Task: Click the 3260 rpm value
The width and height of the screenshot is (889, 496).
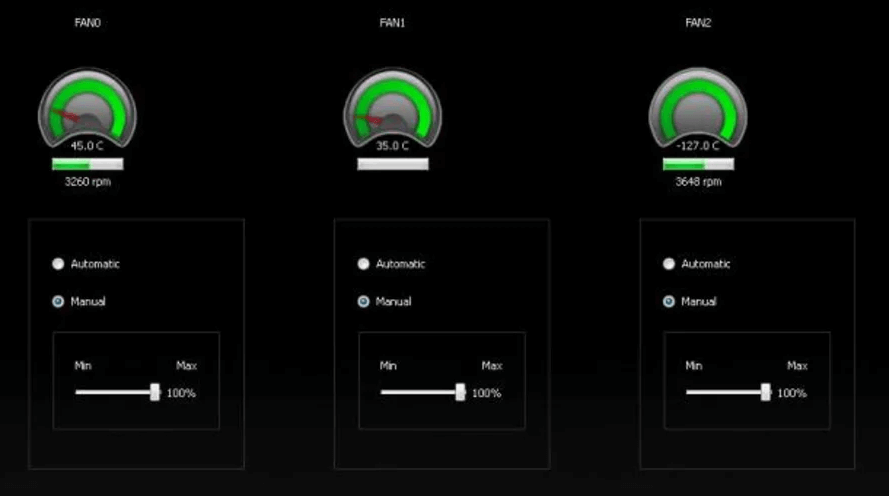Action: (87, 181)
